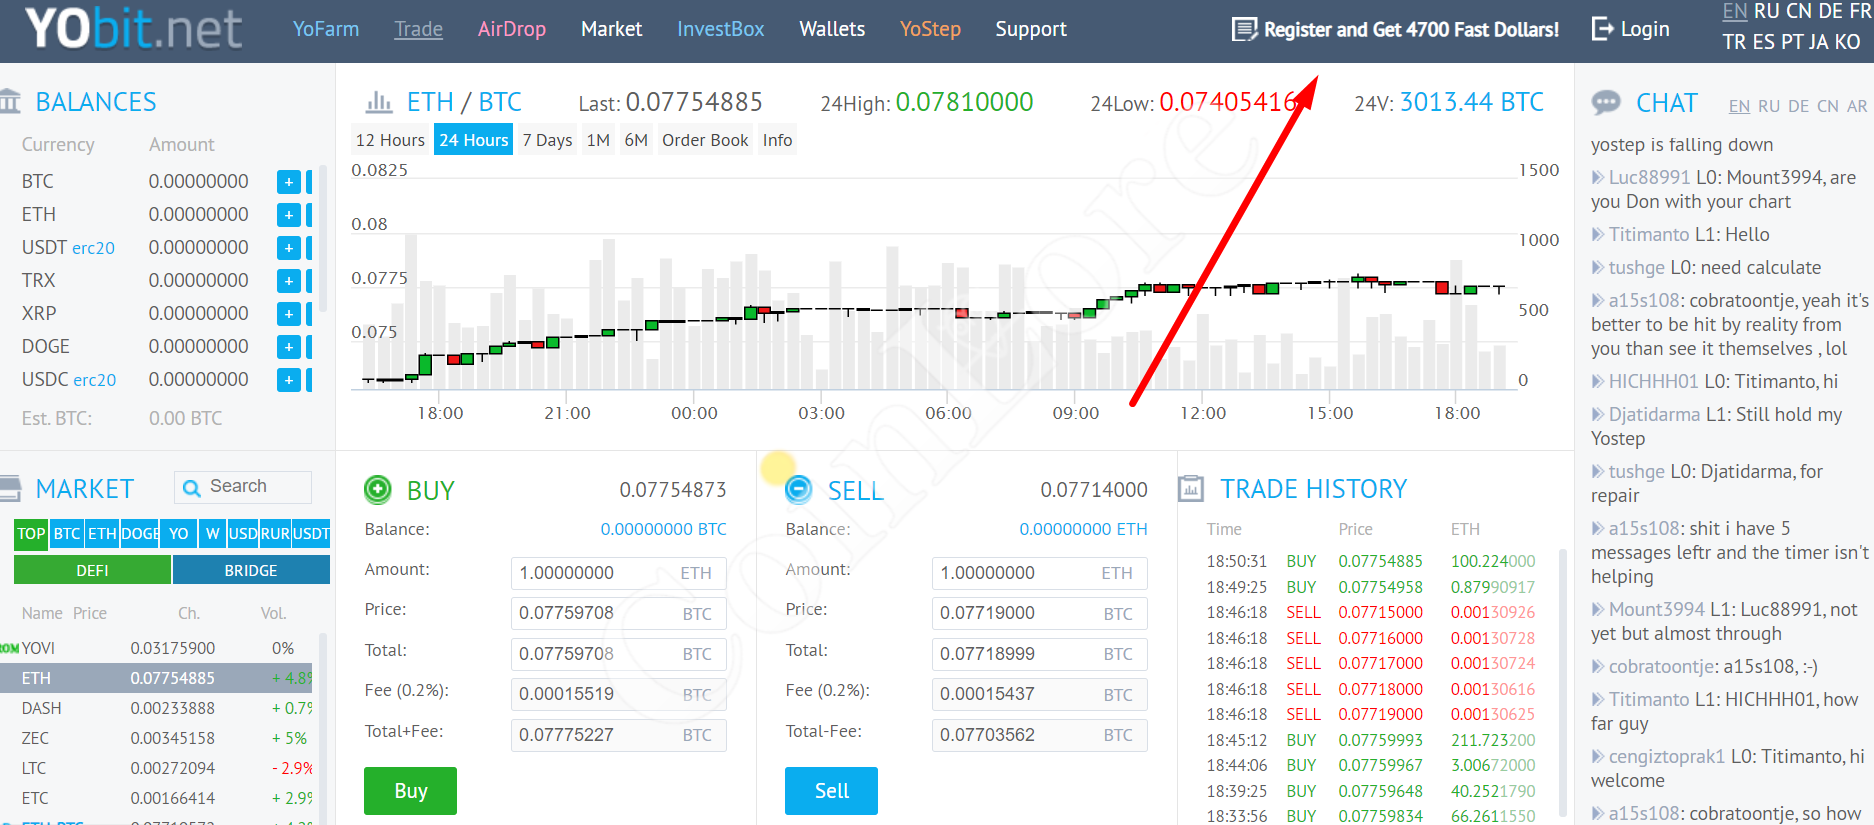This screenshot has height=825, width=1874.
Task: Click the chat bubble icon
Action: tap(1606, 102)
